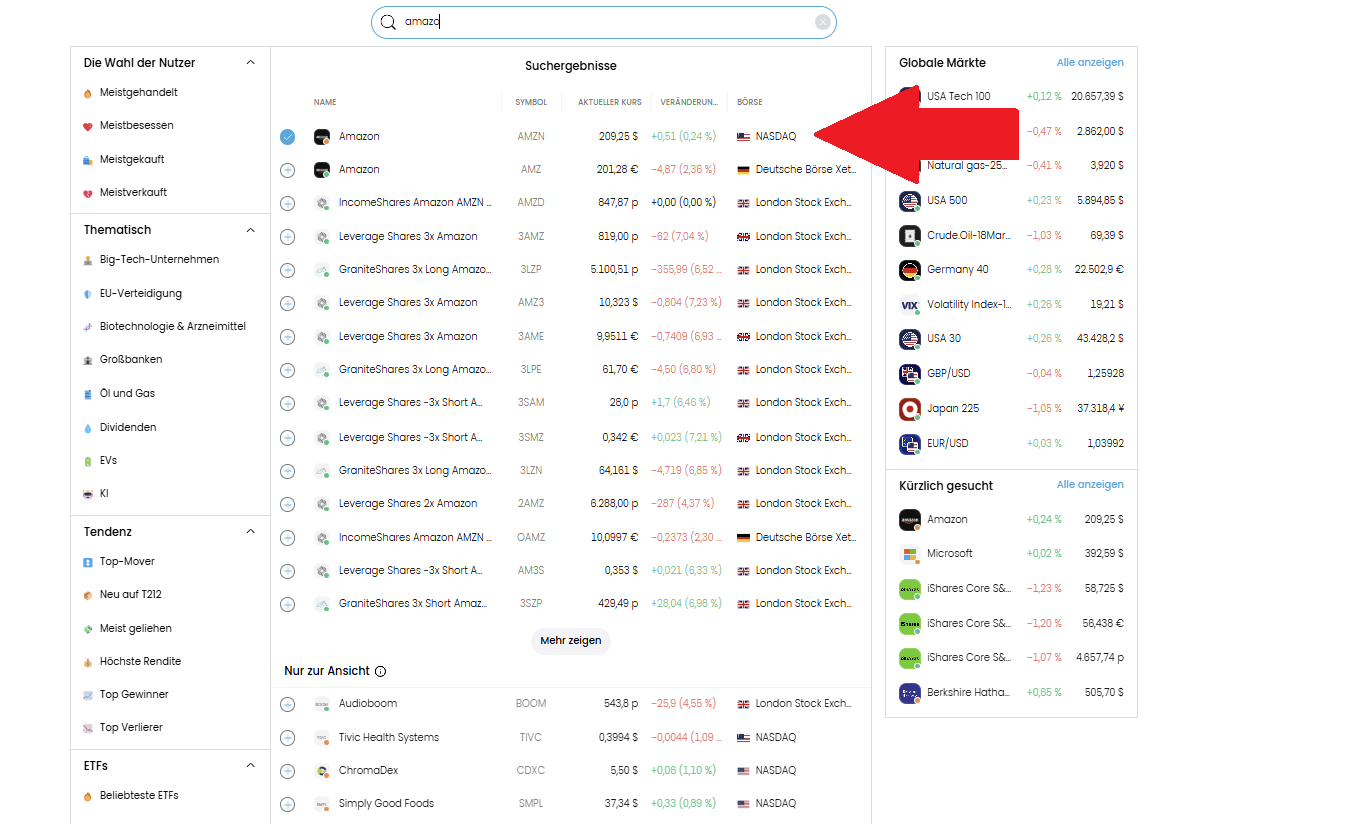Image resolution: width=1368 pixels, height=824 pixels.
Task: Collapse the ETFs section
Action: click(x=250, y=766)
